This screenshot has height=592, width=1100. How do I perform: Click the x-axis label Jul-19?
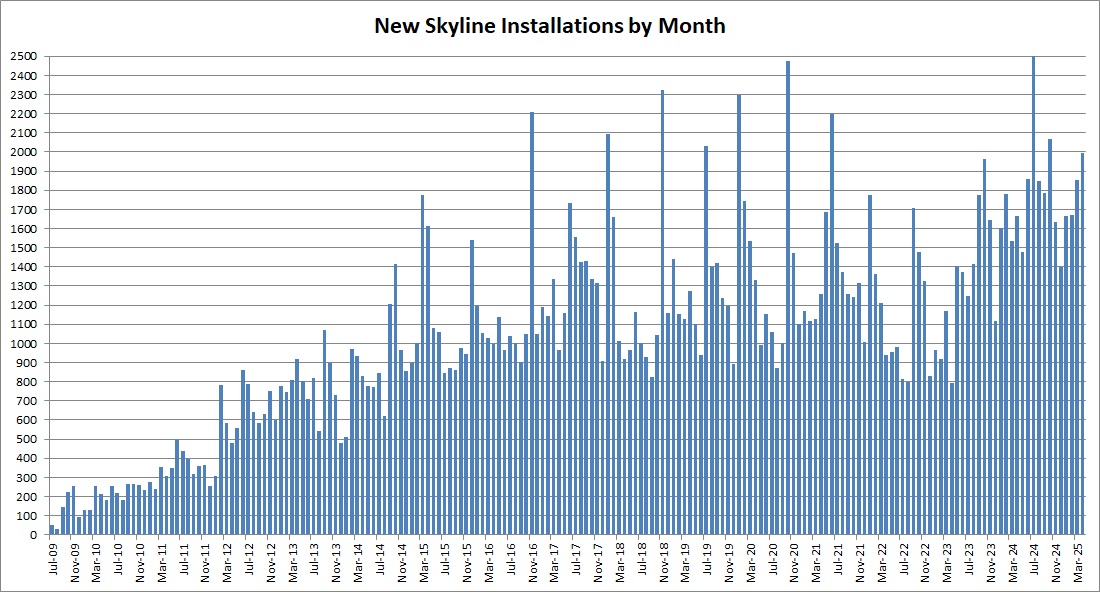click(x=707, y=558)
